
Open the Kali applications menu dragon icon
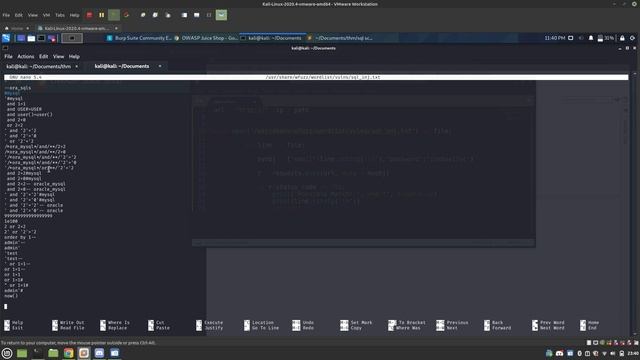(x=6, y=38)
